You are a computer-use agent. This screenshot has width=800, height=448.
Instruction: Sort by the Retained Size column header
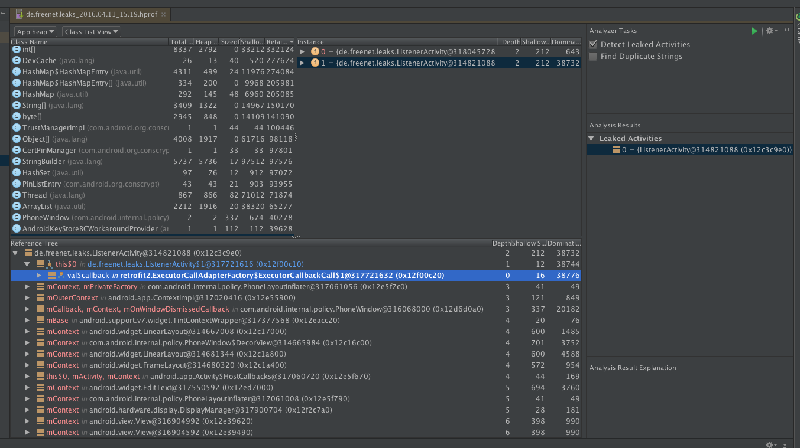(279, 42)
